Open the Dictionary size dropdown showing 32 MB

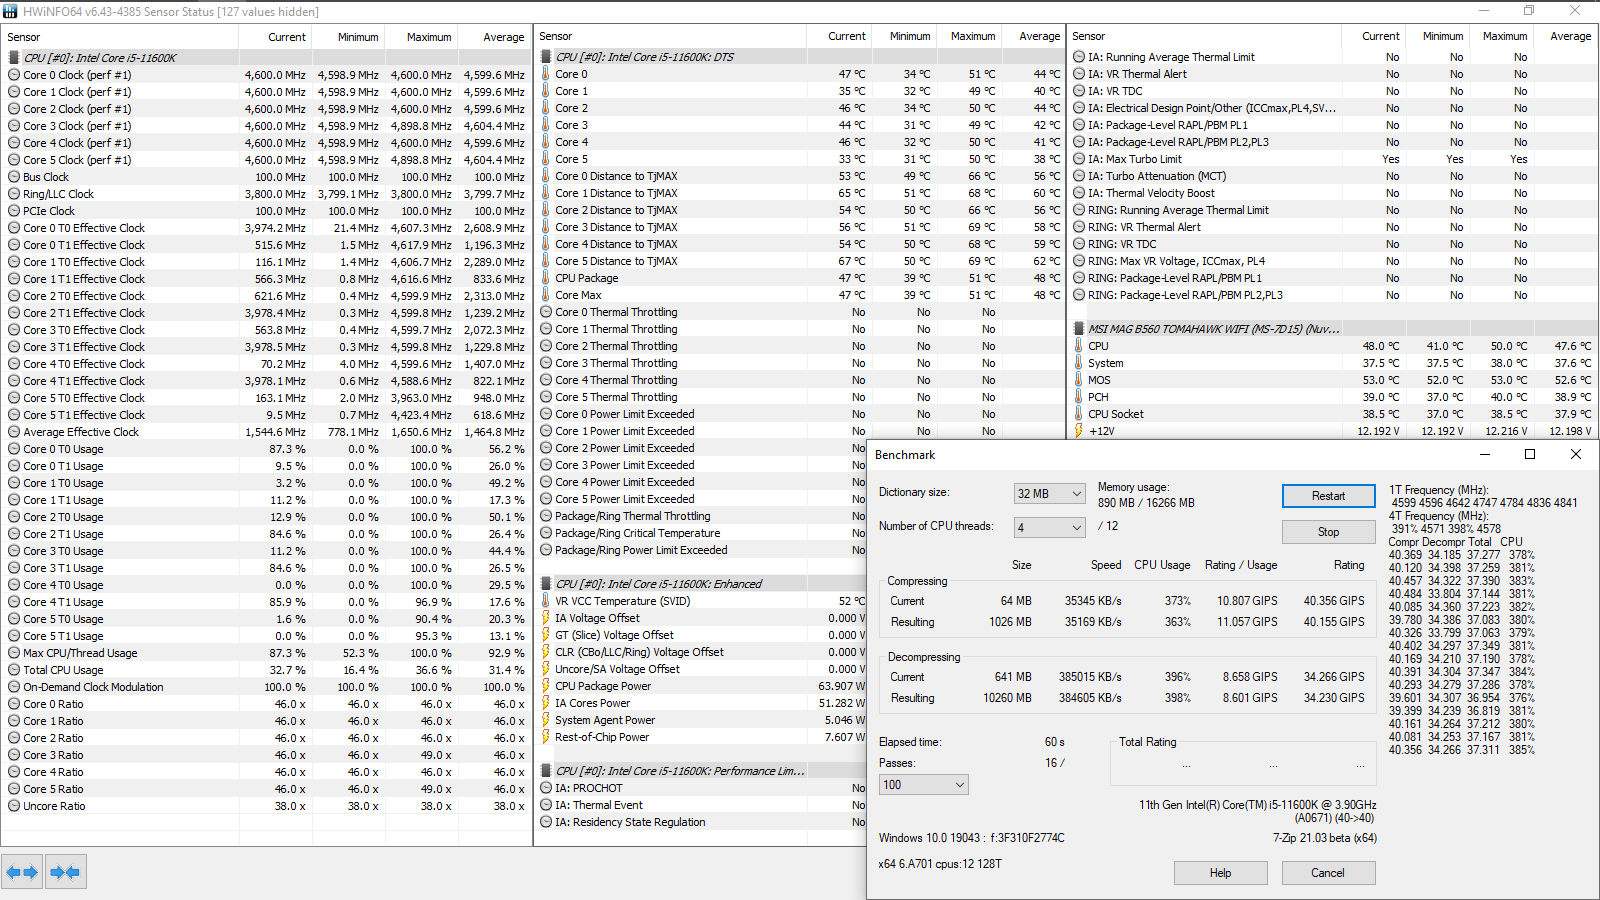point(1049,494)
